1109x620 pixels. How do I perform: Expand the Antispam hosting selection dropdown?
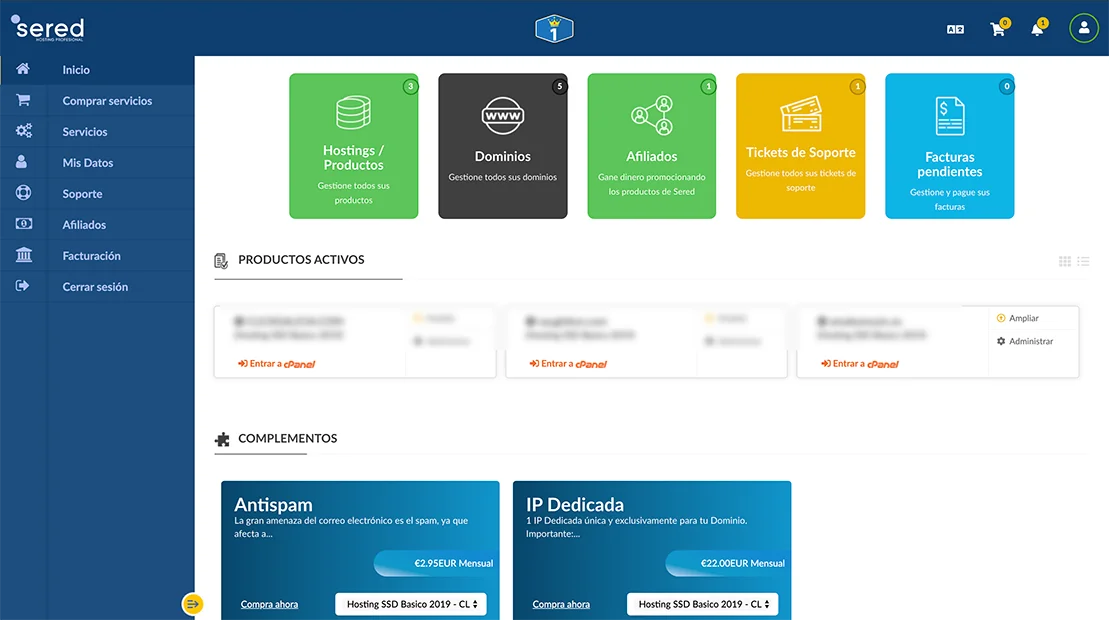pyautogui.click(x=410, y=604)
